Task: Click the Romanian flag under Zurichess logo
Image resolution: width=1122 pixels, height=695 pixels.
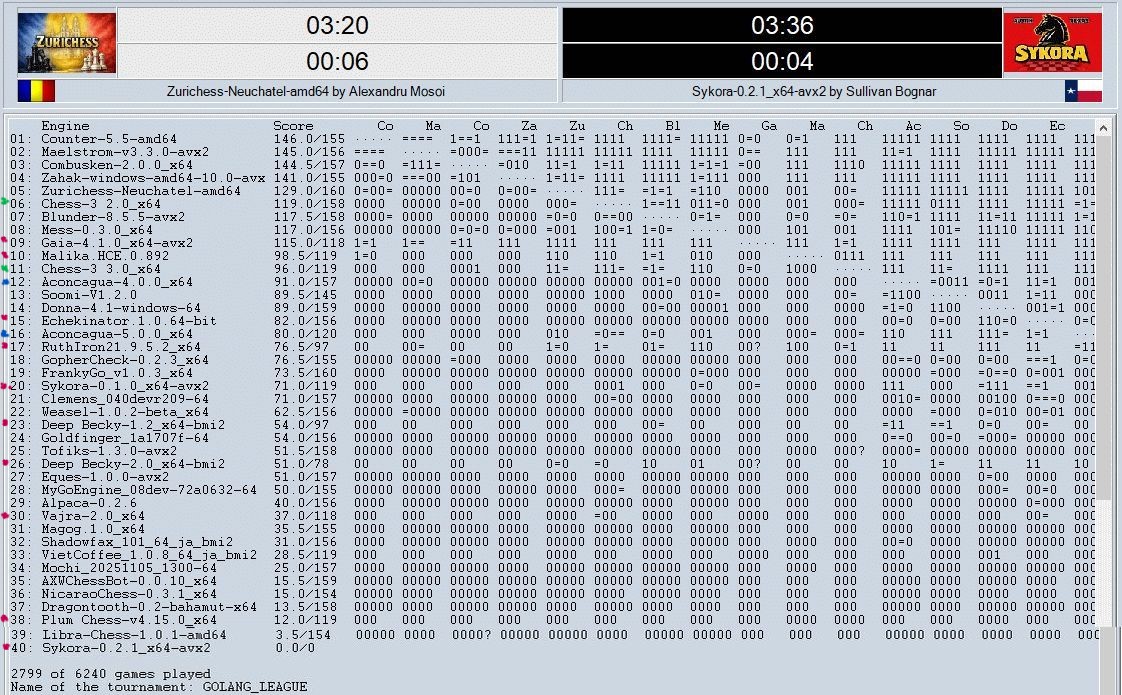Action: tap(36, 92)
